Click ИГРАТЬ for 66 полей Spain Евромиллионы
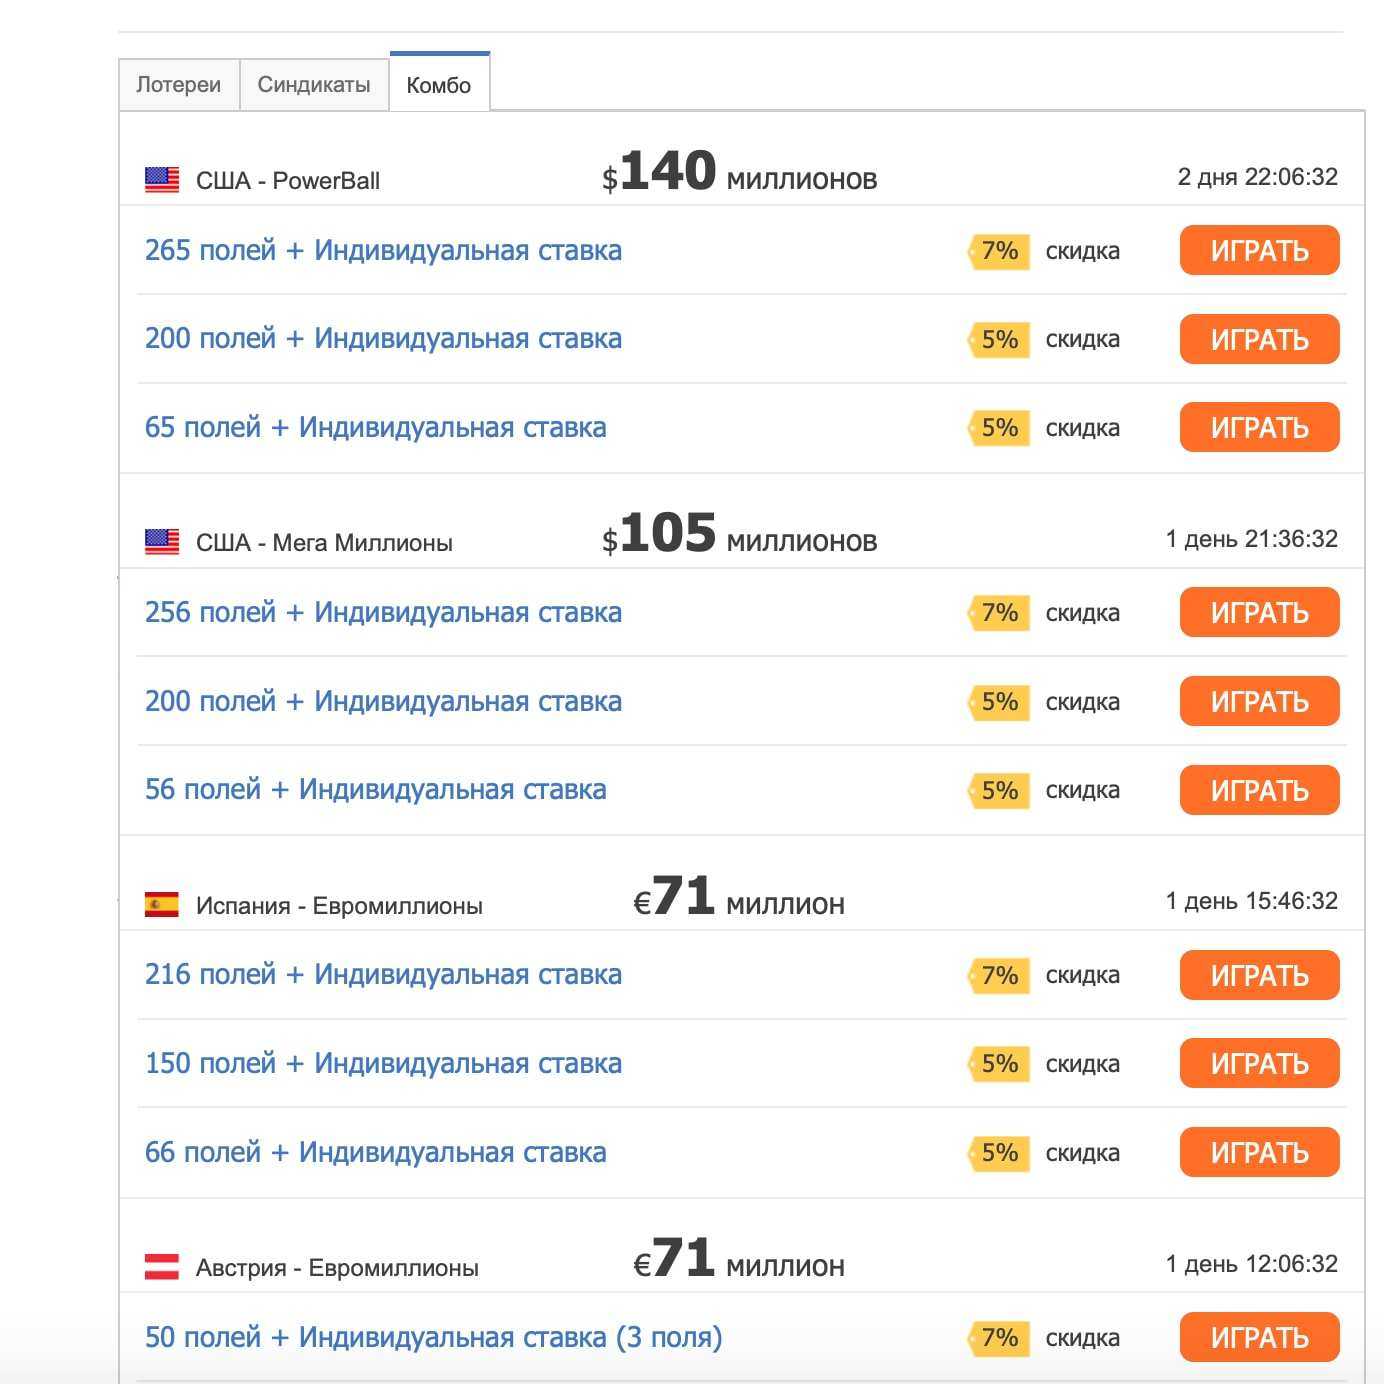This screenshot has width=1384, height=1384. [x=1259, y=1152]
